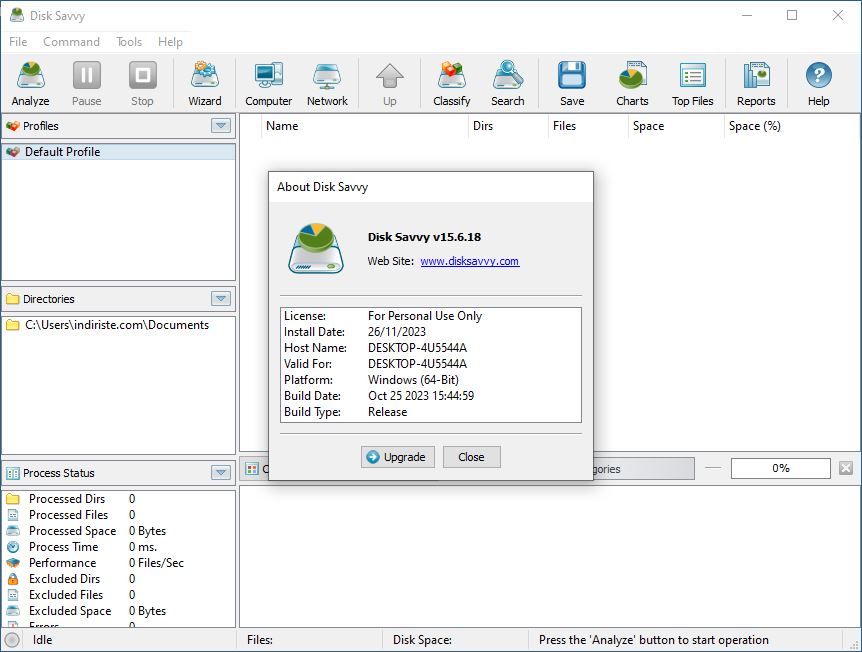Select the Processed Space status row
Viewport: 862px width, 652px height.
(119, 531)
